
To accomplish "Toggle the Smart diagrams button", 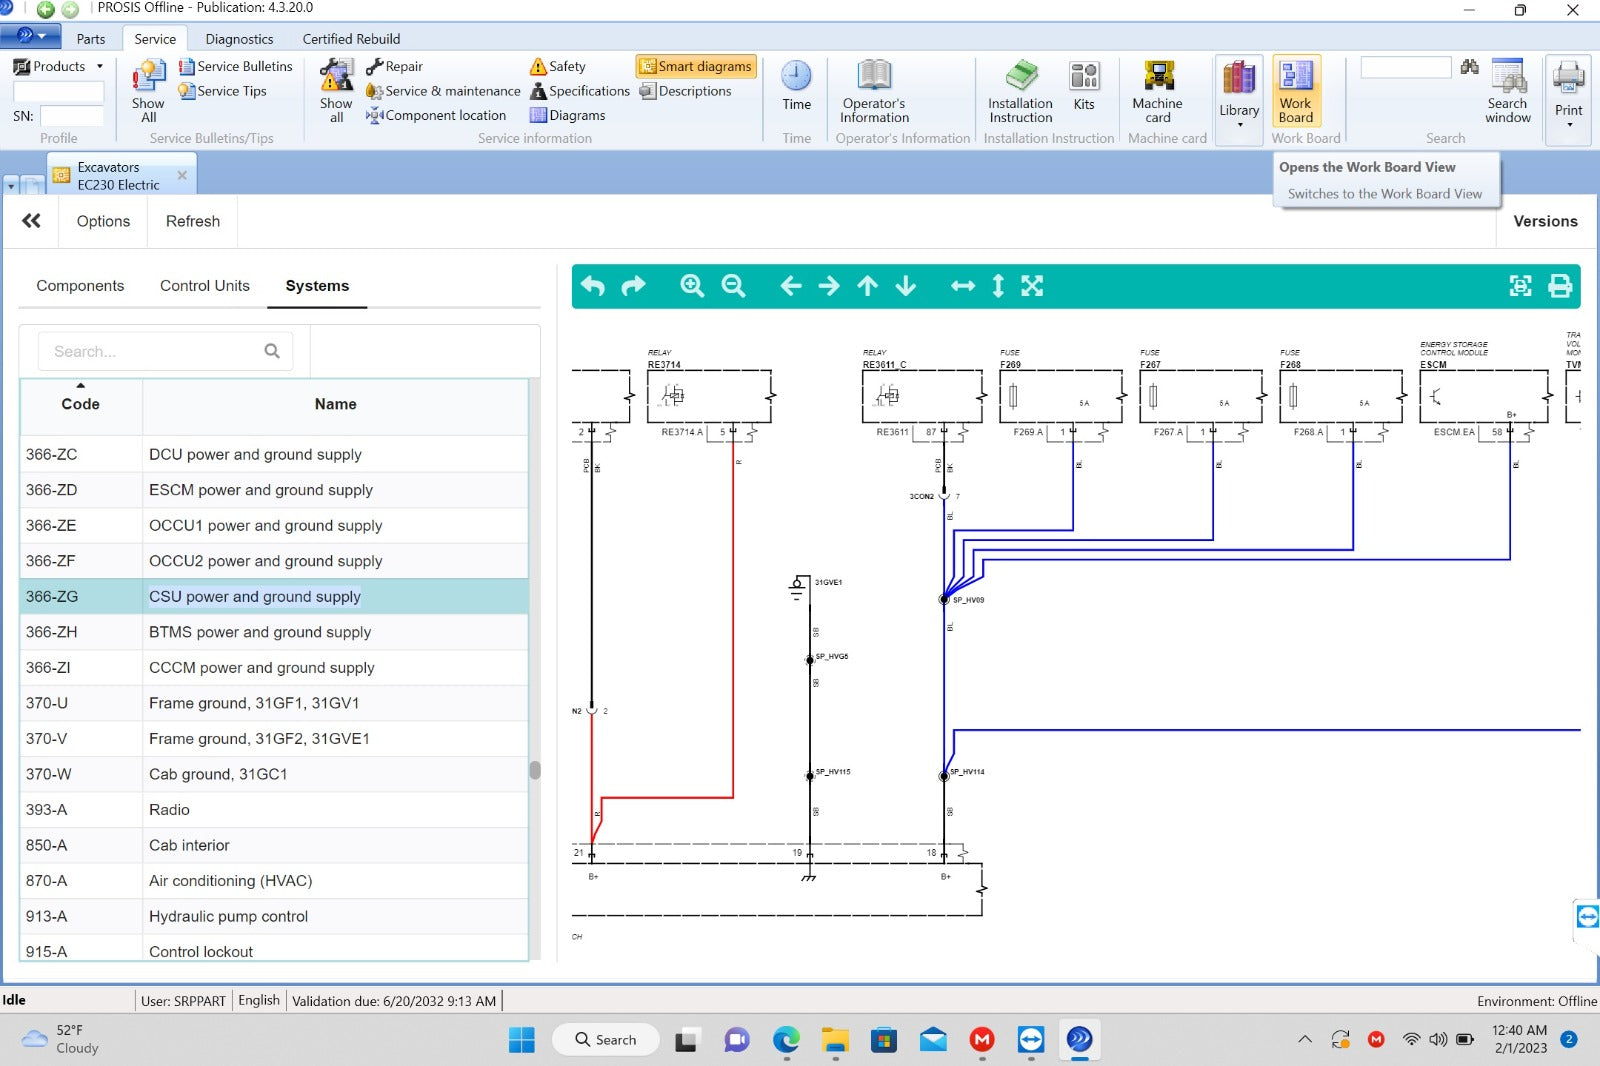I will (696, 66).
